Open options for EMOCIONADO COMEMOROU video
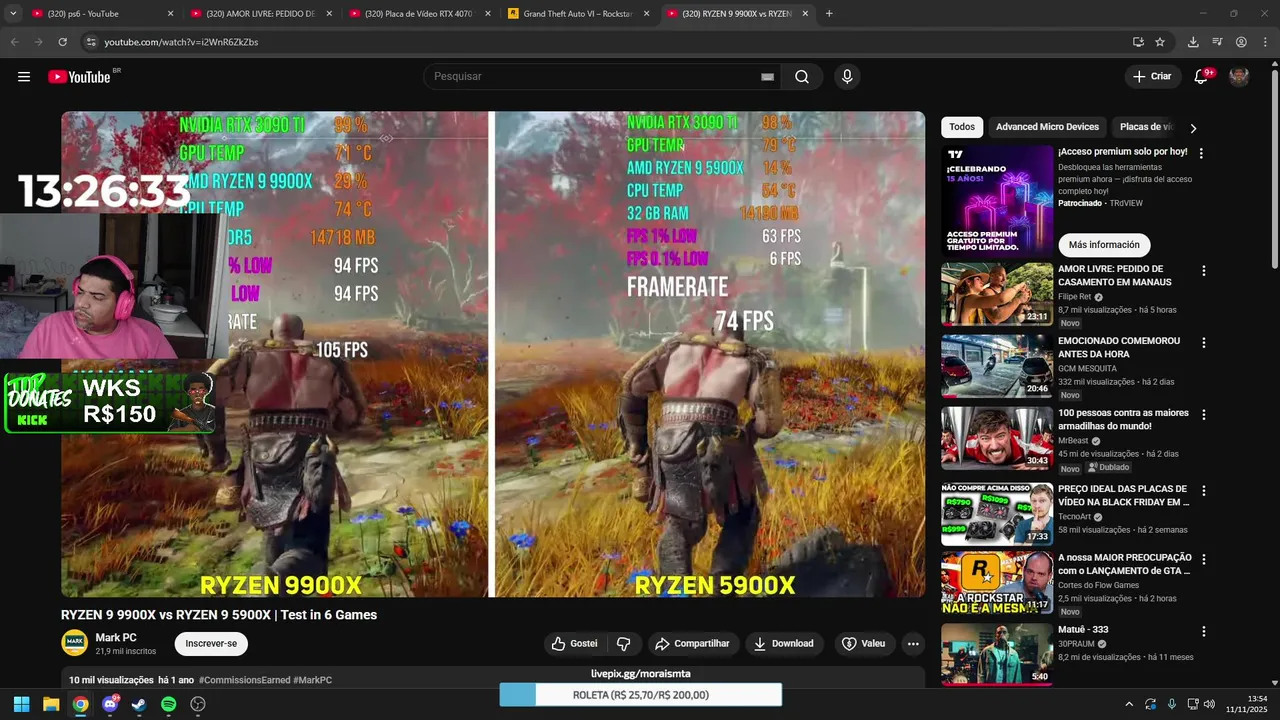The width and height of the screenshot is (1280, 720). coord(1203,343)
